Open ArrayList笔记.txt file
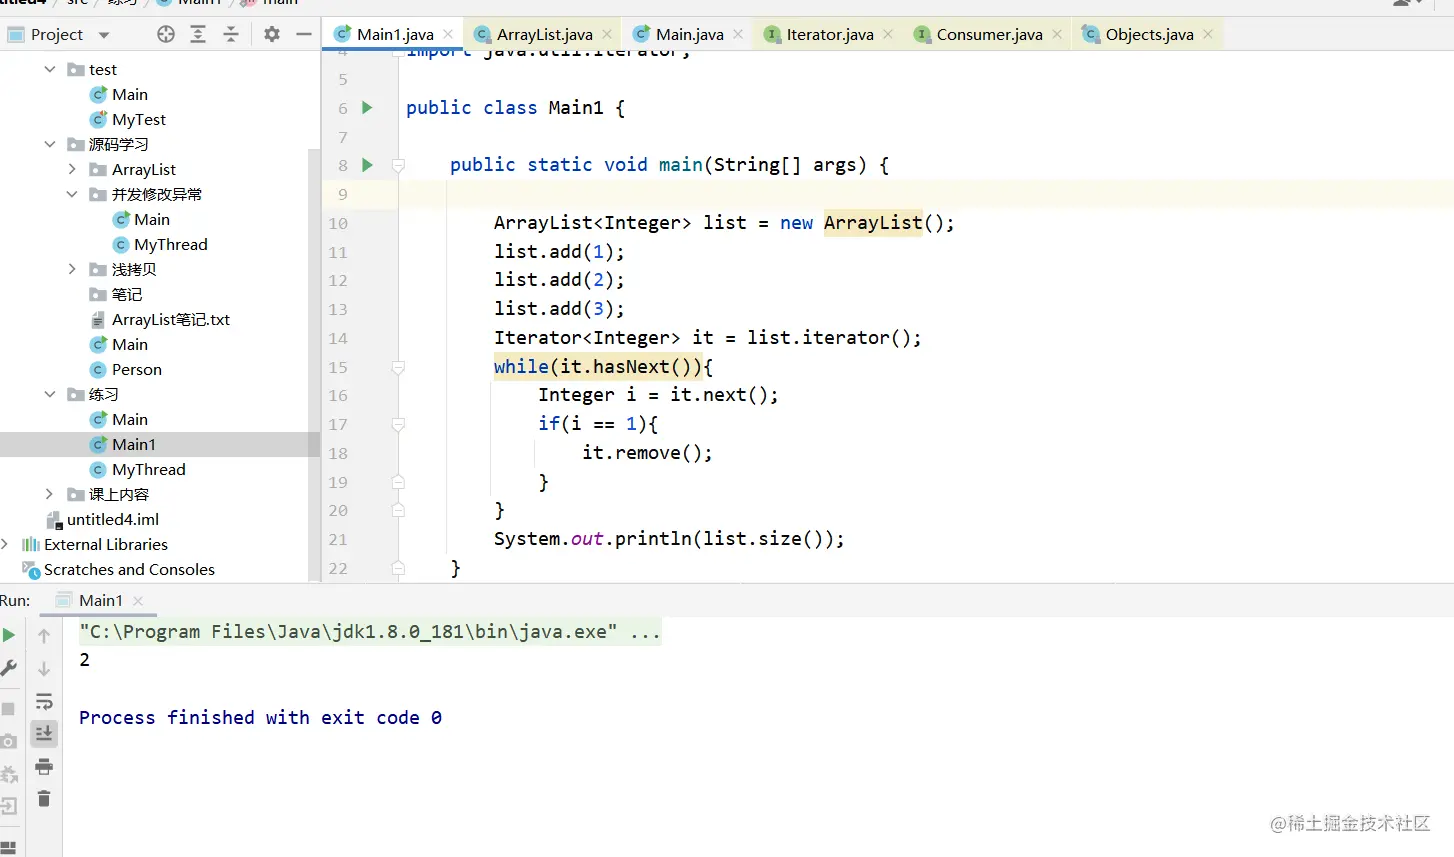 click(x=160, y=319)
